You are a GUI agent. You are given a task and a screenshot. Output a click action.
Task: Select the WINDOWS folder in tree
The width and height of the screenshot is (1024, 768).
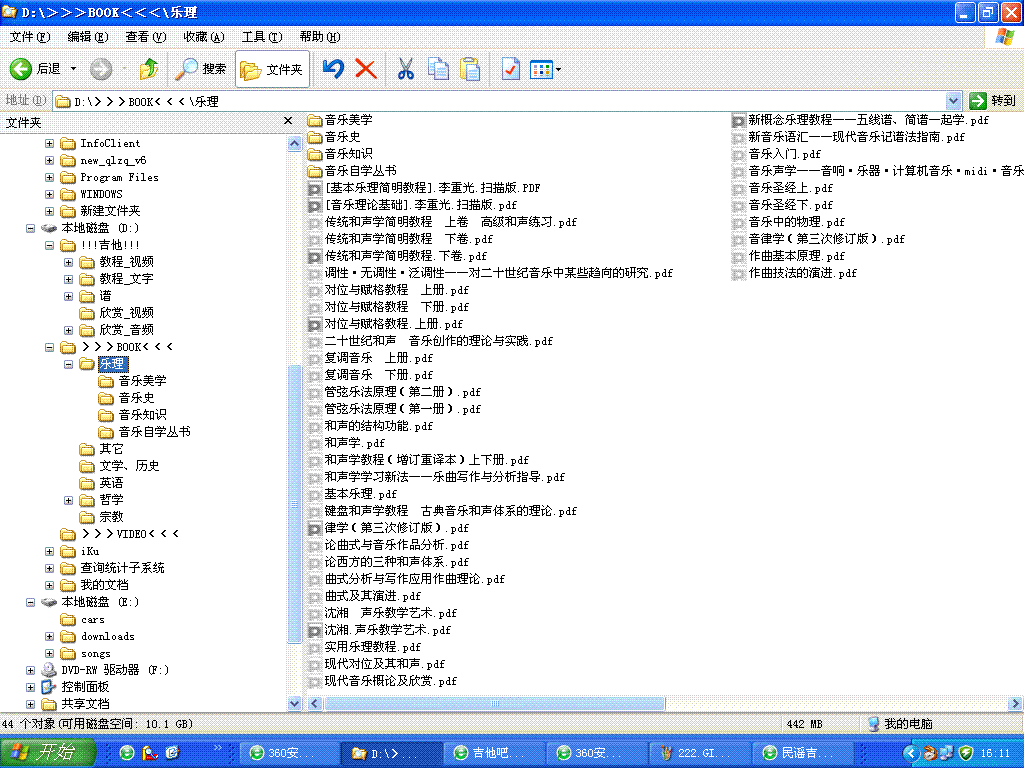(x=101, y=194)
